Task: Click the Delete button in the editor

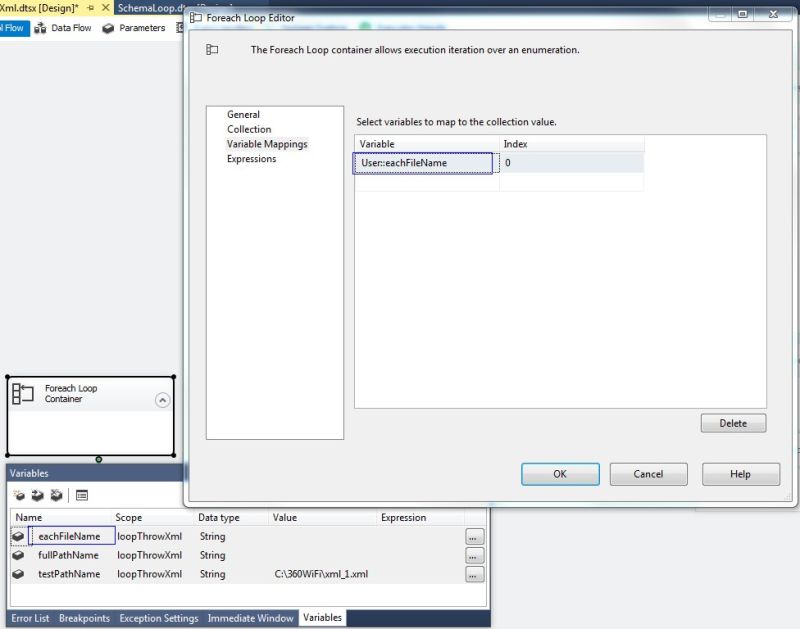Action: pos(733,423)
